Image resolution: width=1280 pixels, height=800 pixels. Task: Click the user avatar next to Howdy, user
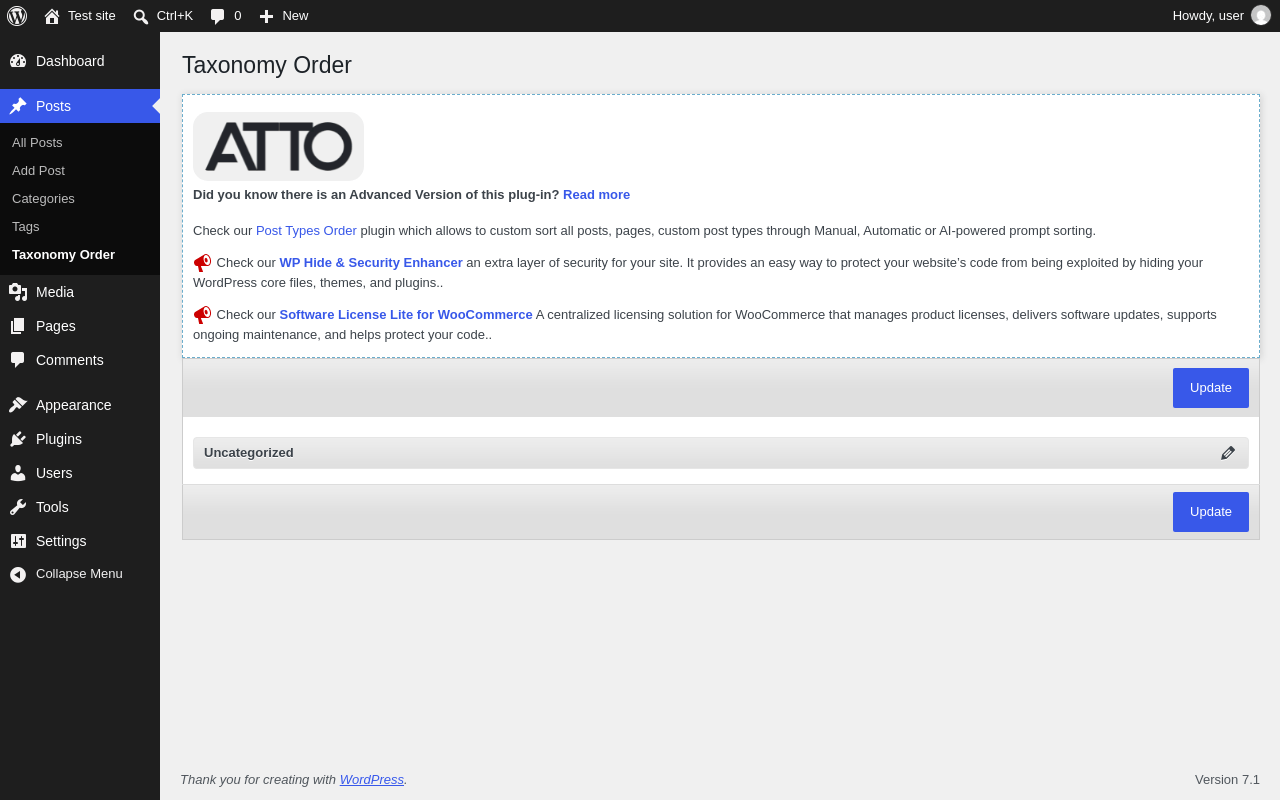(x=1261, y=15)
